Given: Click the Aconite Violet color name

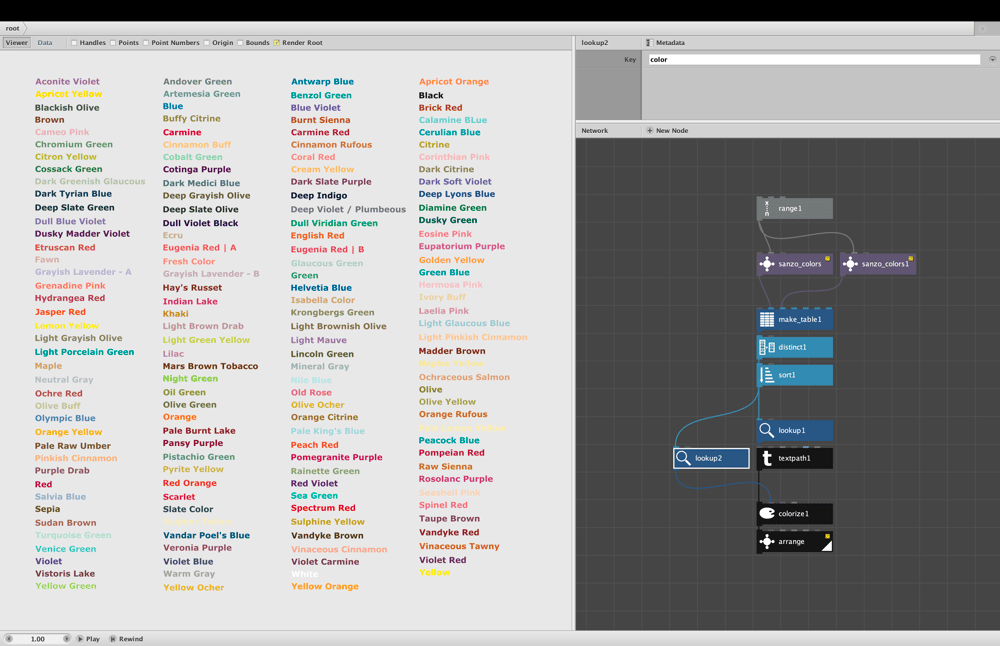Looking at the screenshot, I should point(68,82).
